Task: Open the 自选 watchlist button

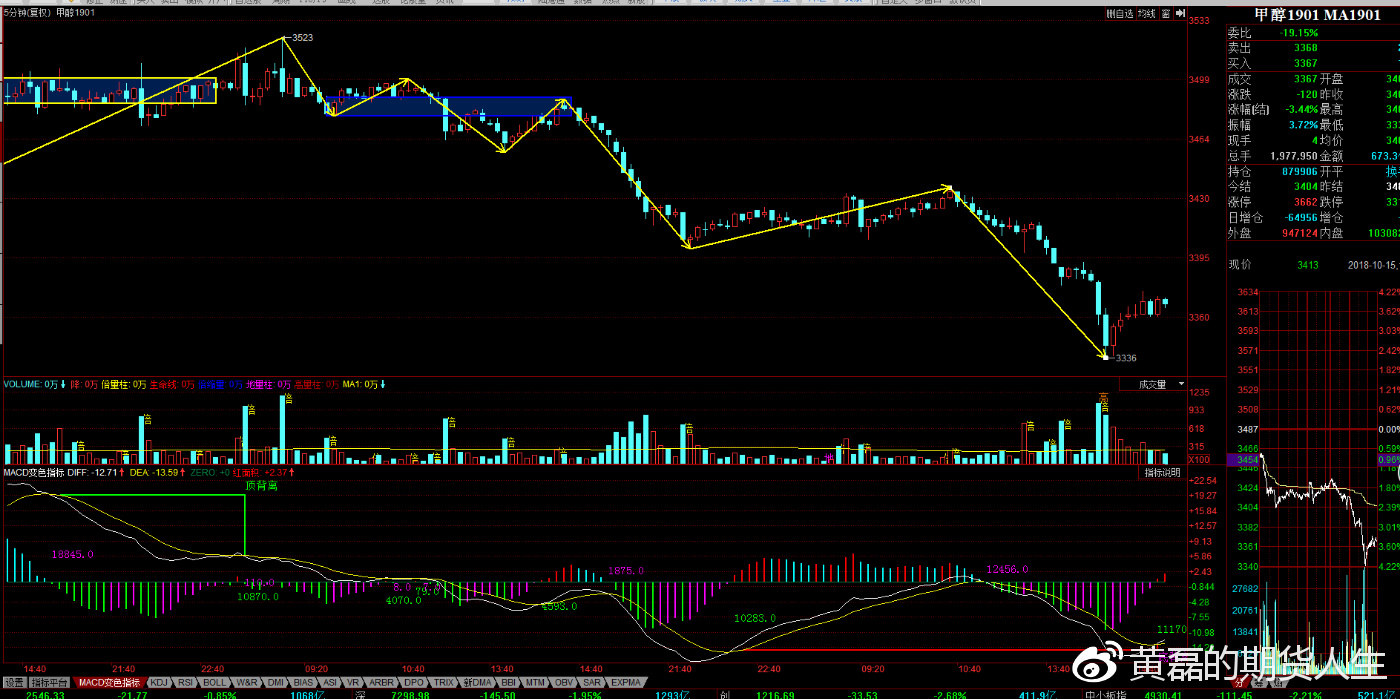Action: [1121, 13]
